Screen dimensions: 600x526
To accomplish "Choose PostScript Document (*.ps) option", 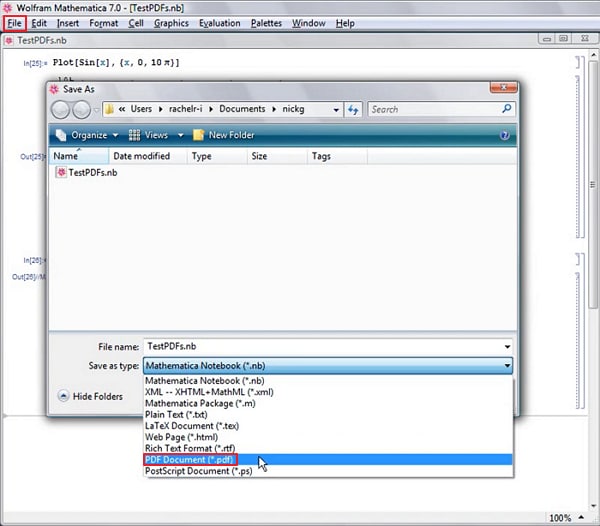I will tap(328, 471).
